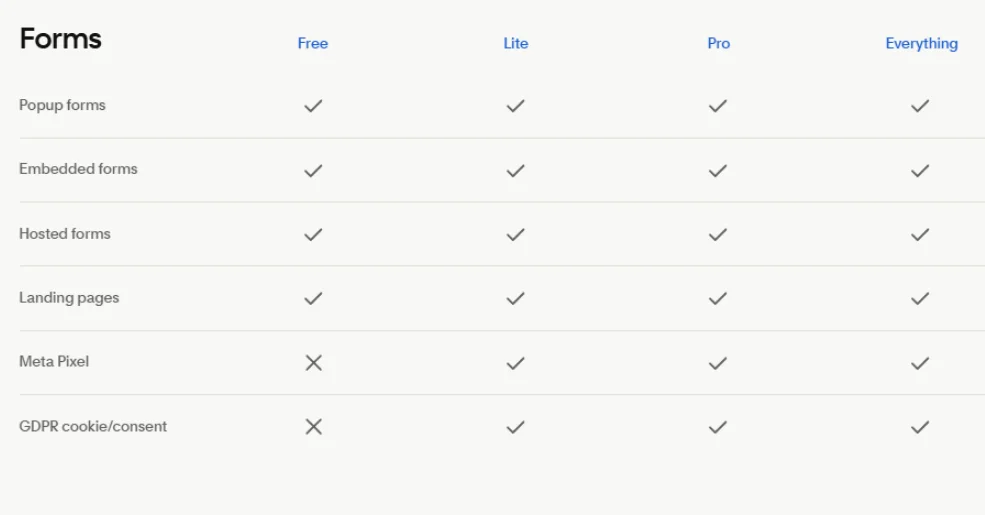Image resolution: width=985 pixels, height=515 pixels.
Task: Click the Popup forms row label
Action: point(62,105)
